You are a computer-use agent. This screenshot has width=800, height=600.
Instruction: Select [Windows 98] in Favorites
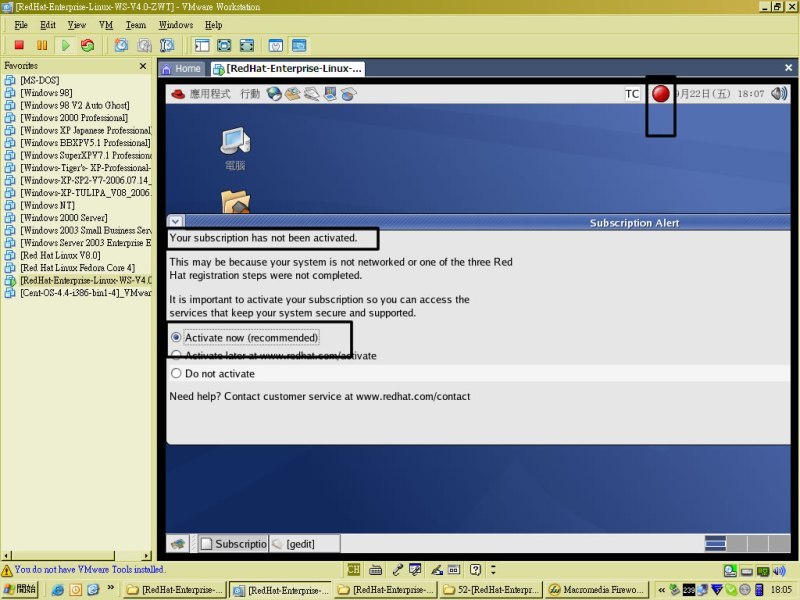point(46,92)
